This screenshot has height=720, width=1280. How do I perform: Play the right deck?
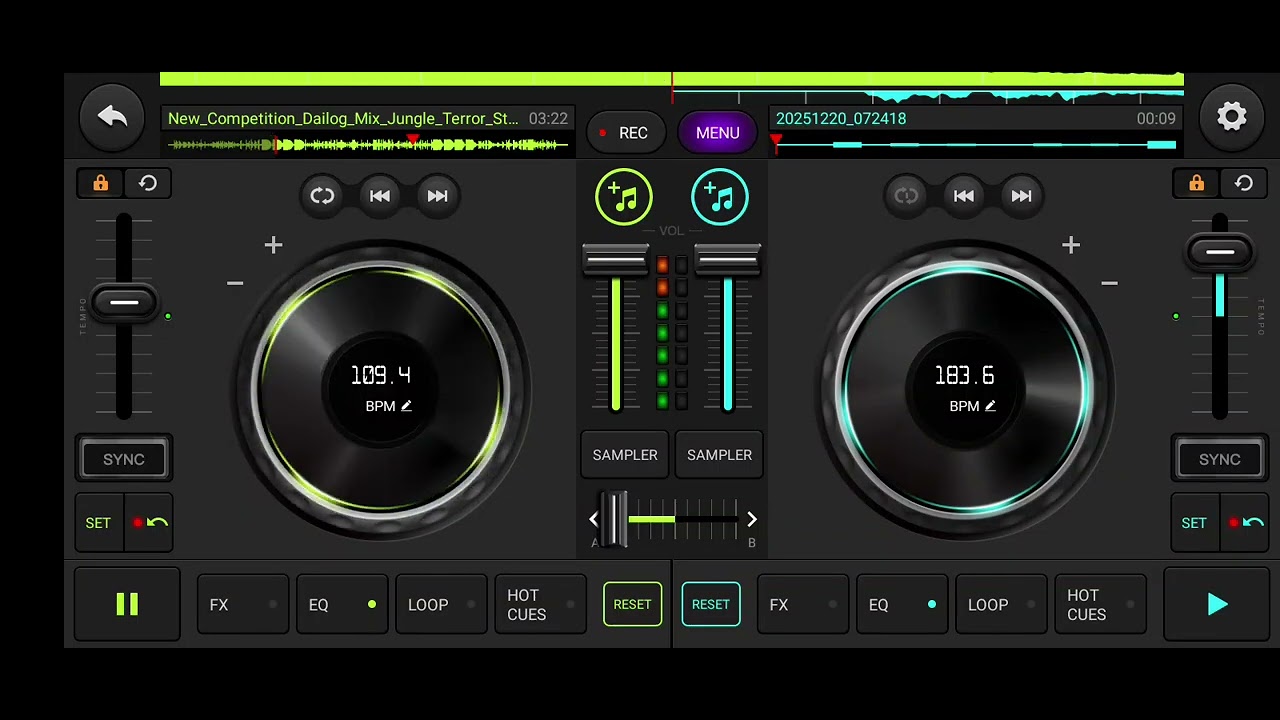coord(1217,604)
